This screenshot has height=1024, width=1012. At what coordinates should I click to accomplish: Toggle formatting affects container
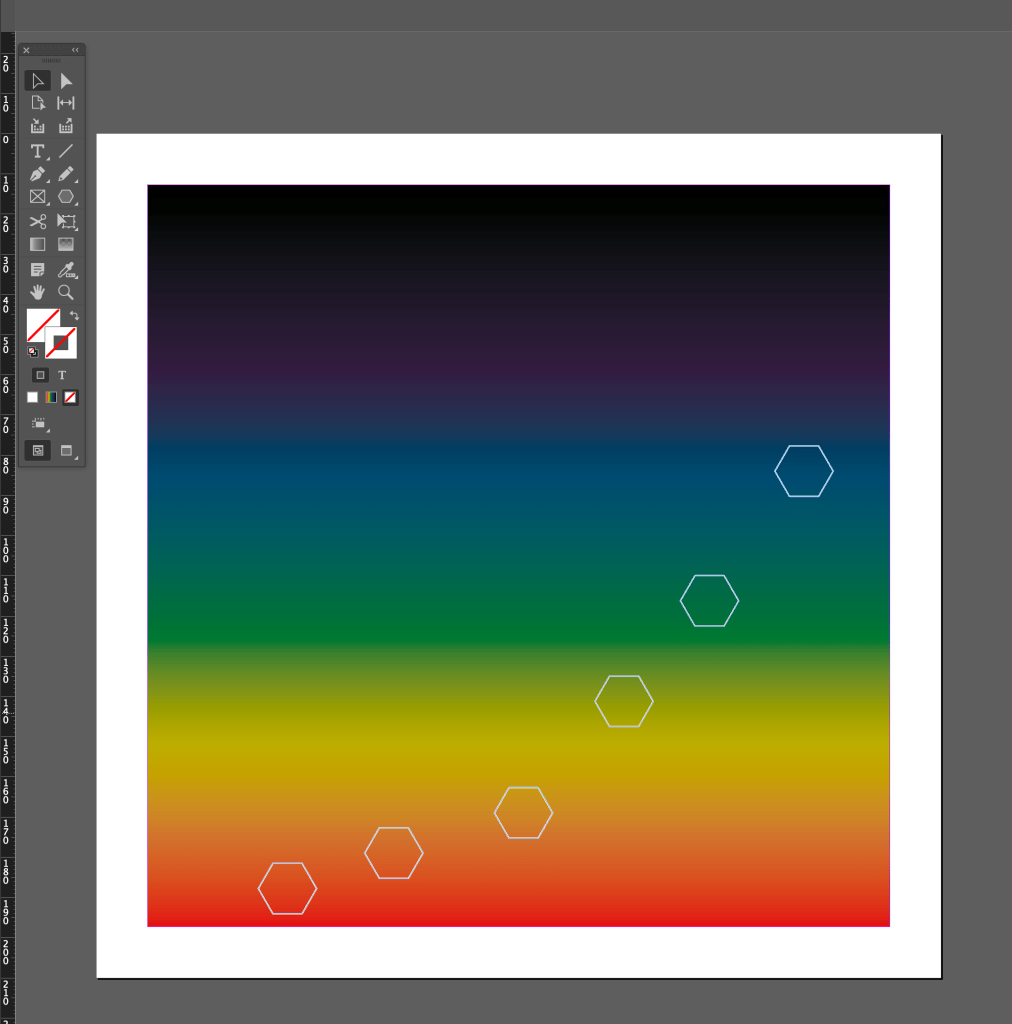[40, 375]
